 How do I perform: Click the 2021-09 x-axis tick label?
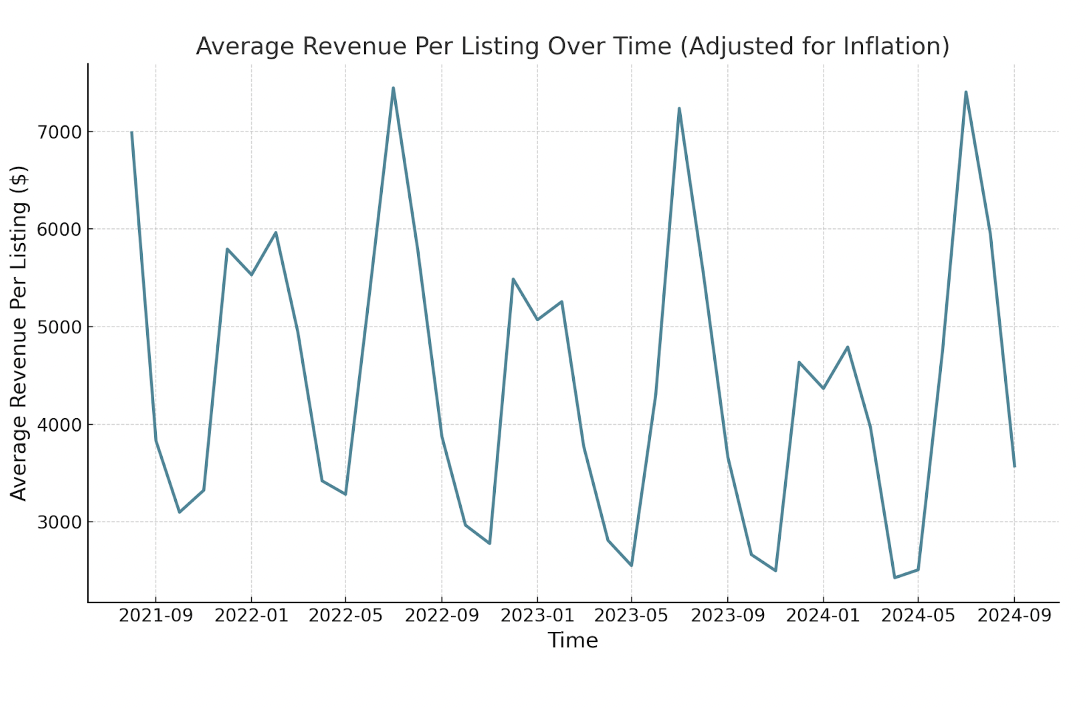click(155, 616)
